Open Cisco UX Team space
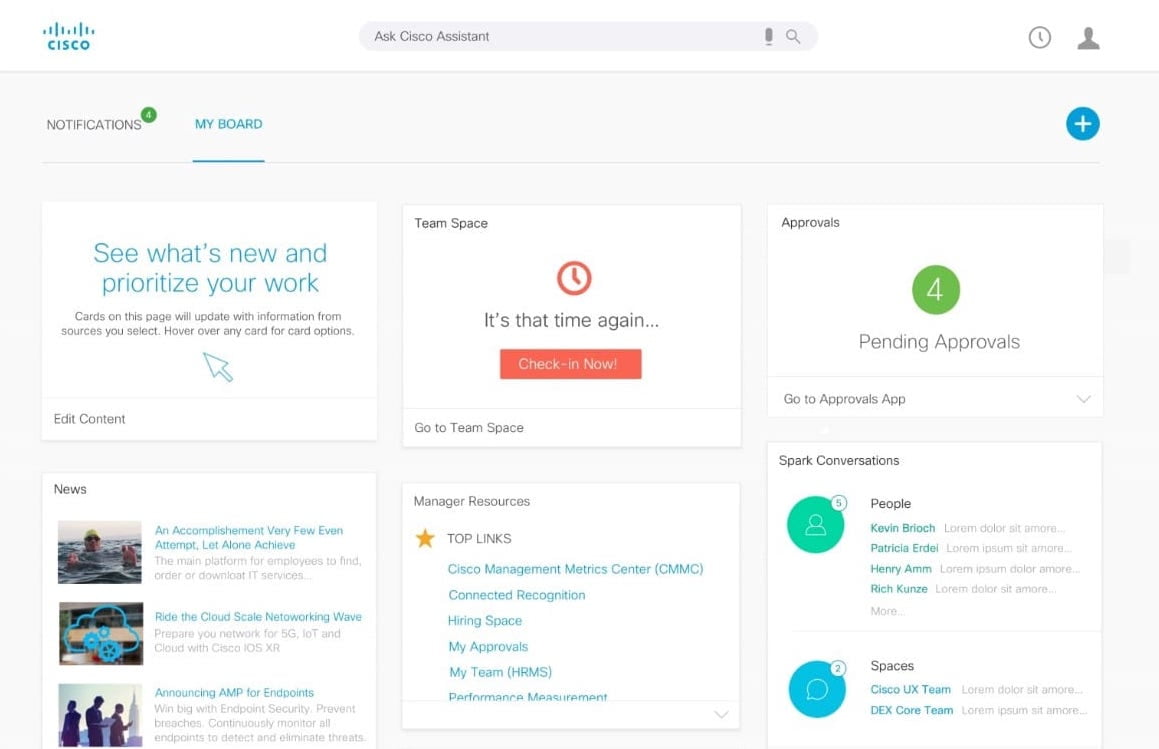This screenshot has height=749, width=1159. pos(911,689)
